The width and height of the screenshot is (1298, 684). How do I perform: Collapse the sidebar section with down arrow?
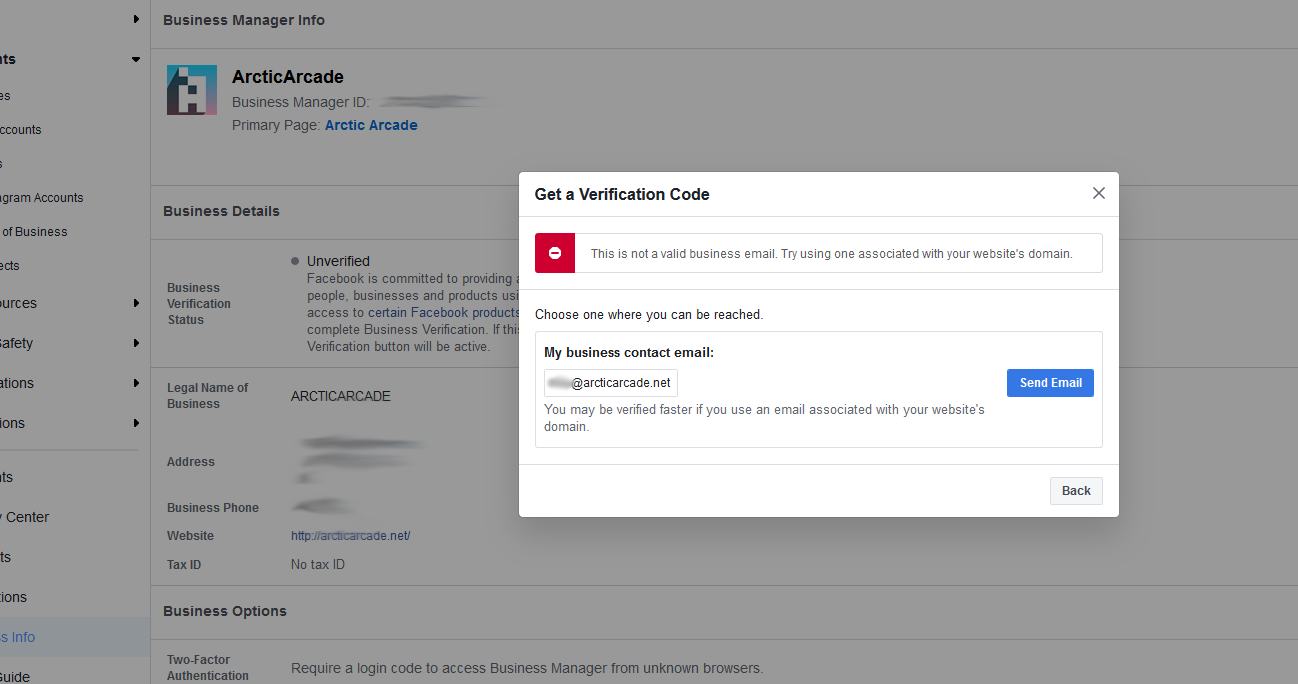point(136,59)
